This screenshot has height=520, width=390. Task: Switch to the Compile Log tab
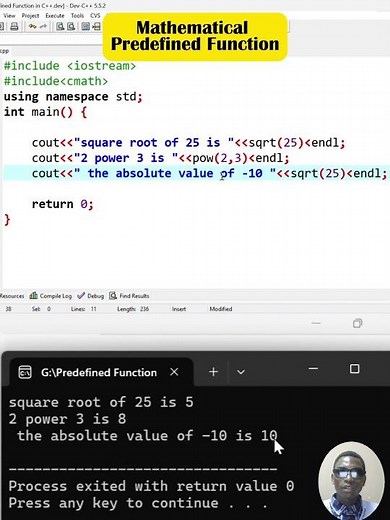point(51,296)
